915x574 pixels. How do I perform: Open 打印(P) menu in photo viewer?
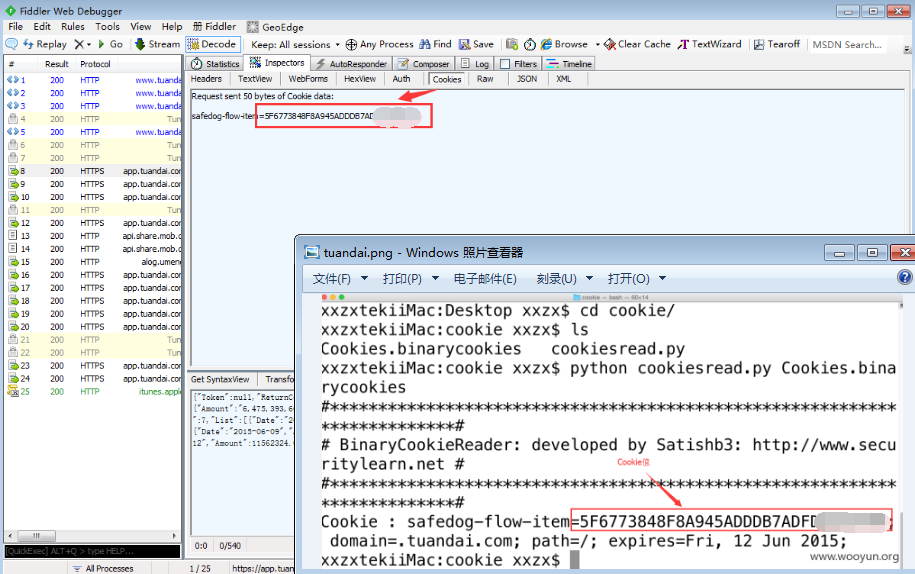coord(410,279)
